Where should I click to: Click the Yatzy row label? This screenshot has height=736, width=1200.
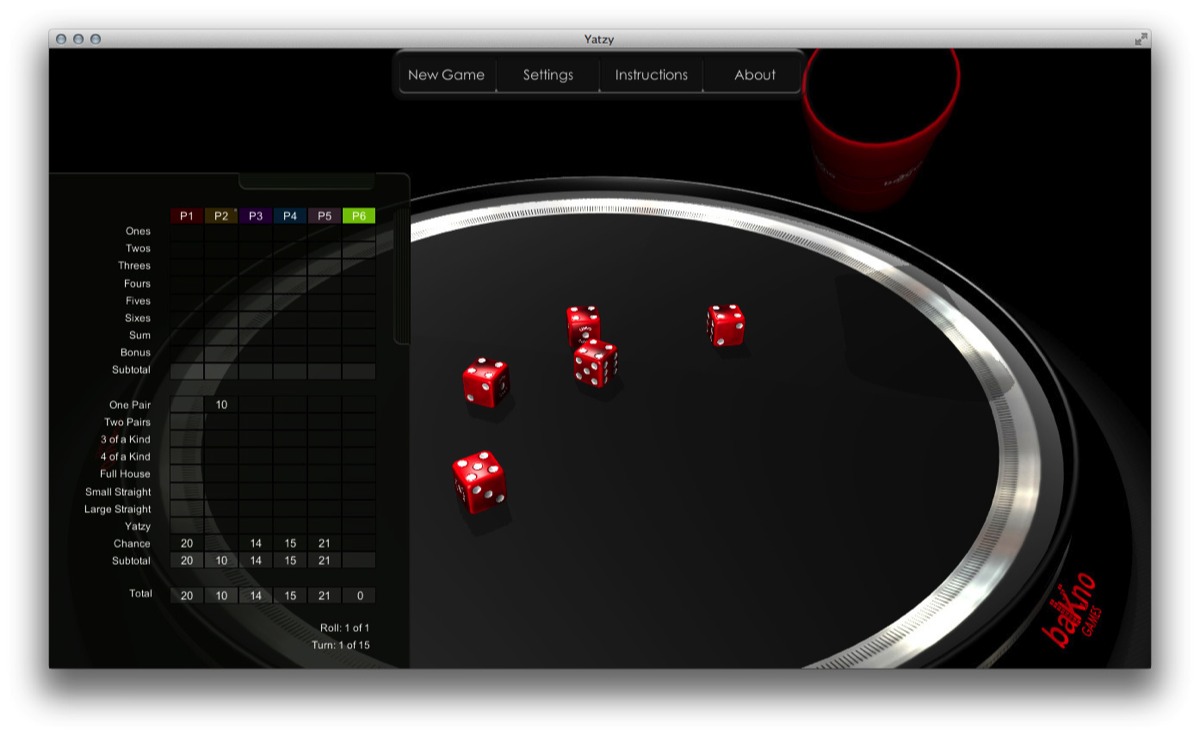138,526
